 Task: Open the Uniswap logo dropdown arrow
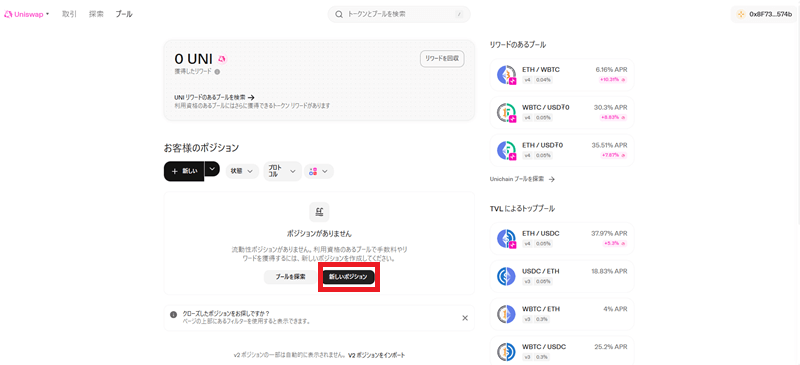[47, 14]
